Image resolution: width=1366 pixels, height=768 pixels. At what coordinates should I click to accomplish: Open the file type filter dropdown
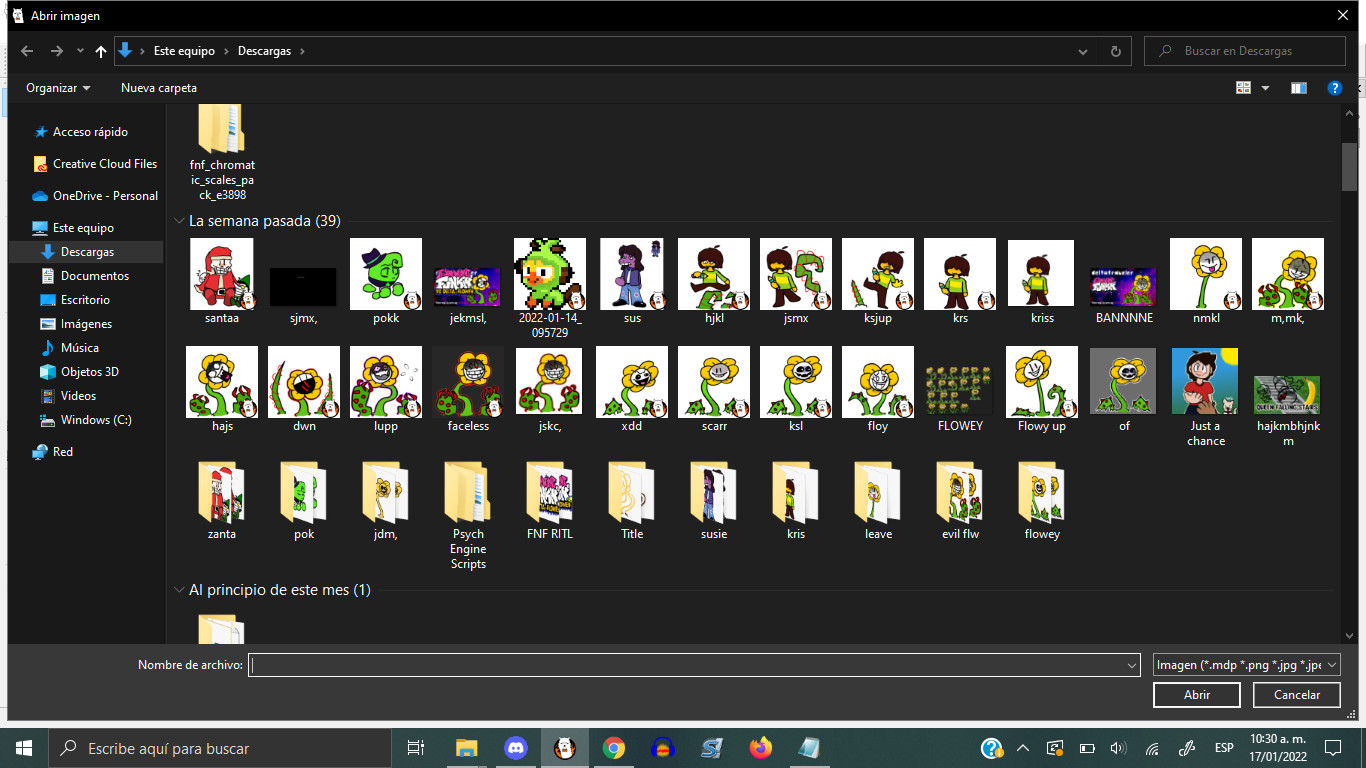1246,665
